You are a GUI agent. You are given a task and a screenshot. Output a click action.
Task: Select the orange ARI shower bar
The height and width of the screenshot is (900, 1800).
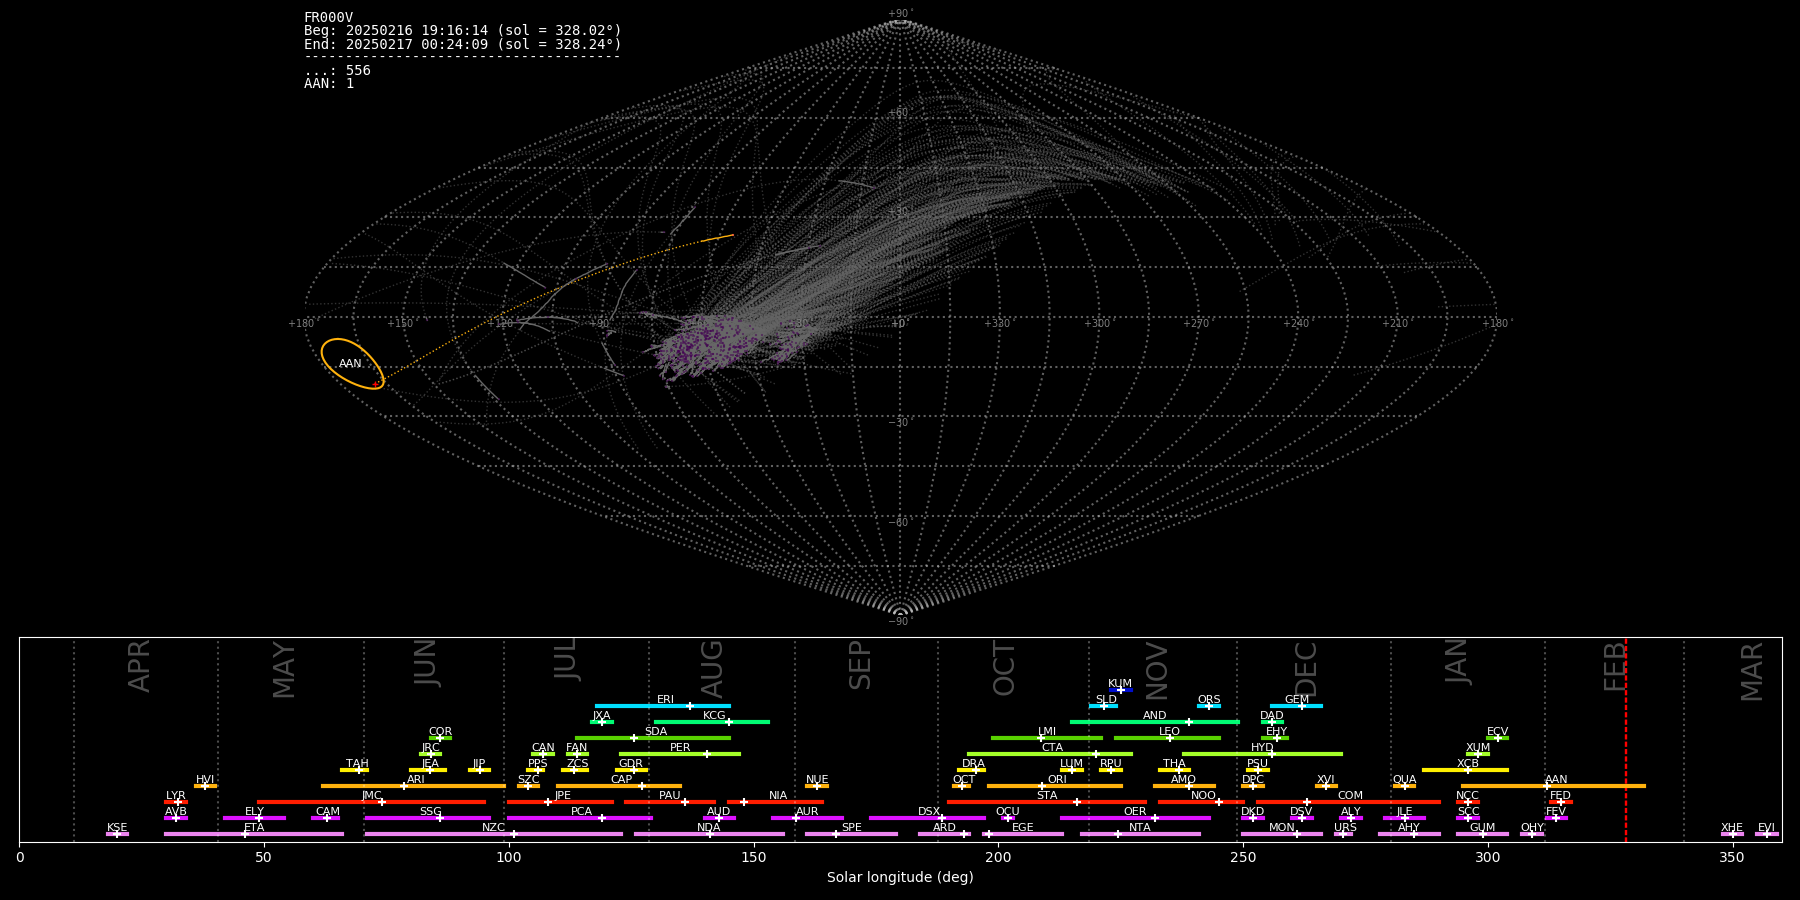tap(413, 786)
